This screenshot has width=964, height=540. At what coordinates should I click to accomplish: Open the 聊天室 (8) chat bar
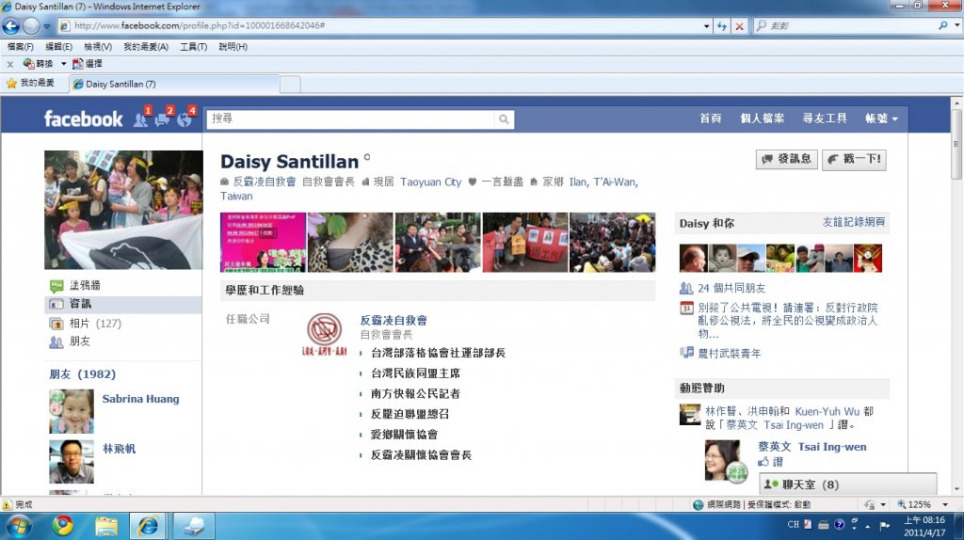point(847,484)
